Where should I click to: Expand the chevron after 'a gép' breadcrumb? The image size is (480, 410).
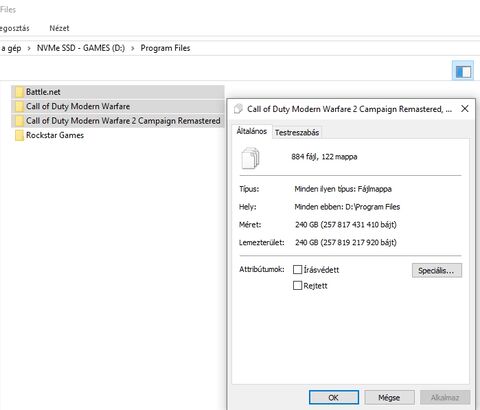pyautogui.click(x=29, y=48)
